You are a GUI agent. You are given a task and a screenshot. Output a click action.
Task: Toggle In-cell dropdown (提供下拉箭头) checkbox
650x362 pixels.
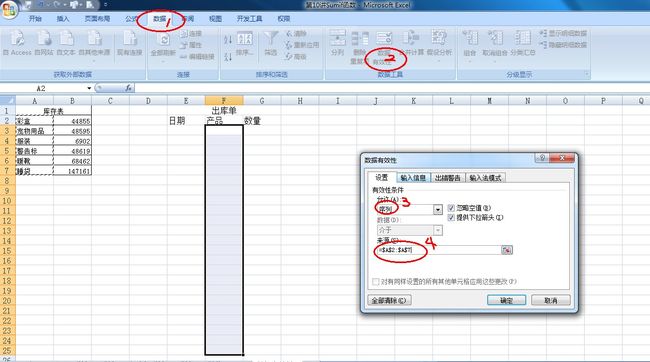pos(451,217)
